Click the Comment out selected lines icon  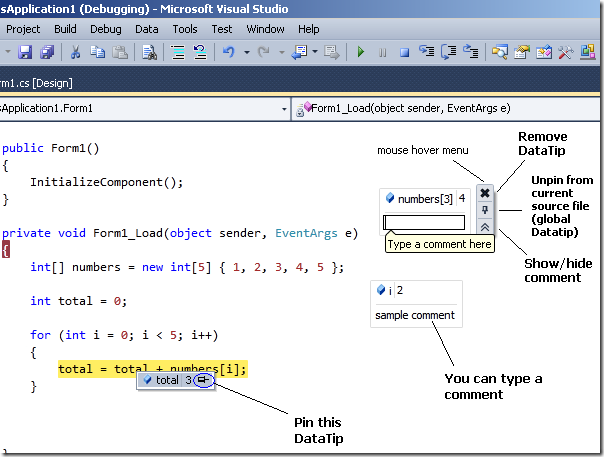click(178, 52)
